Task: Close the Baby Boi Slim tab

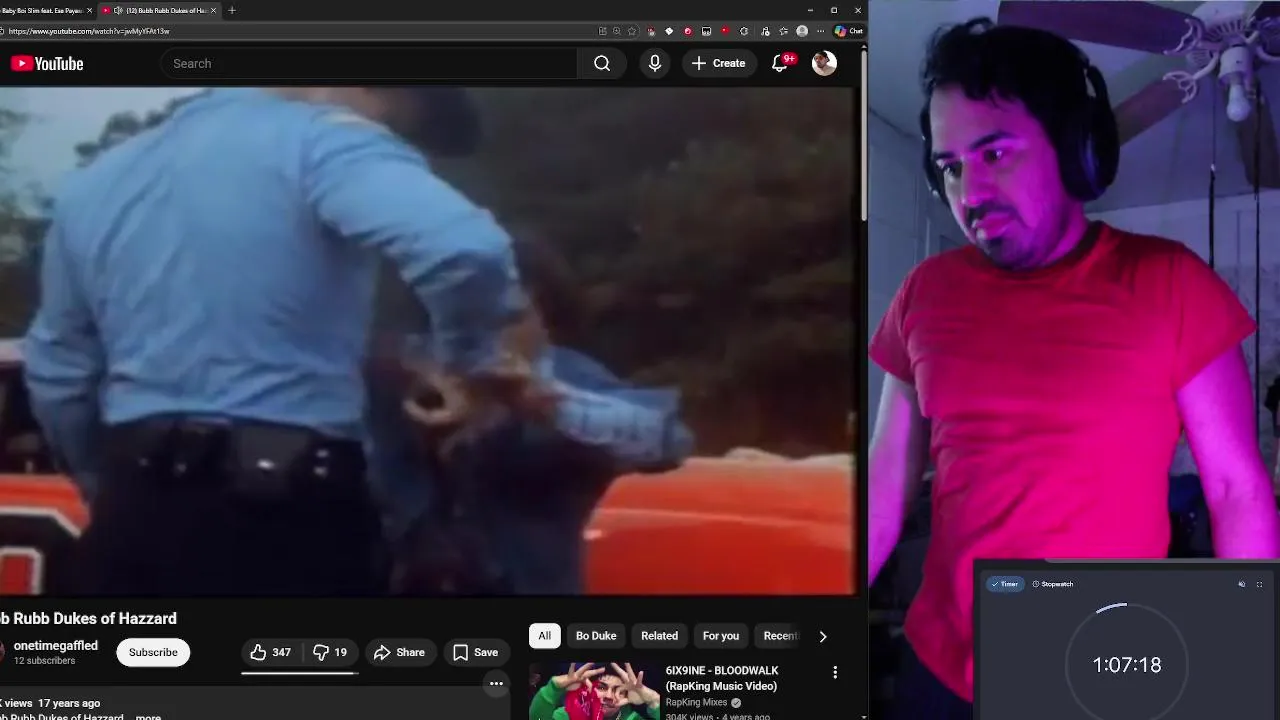Action: tap(89, 10)
